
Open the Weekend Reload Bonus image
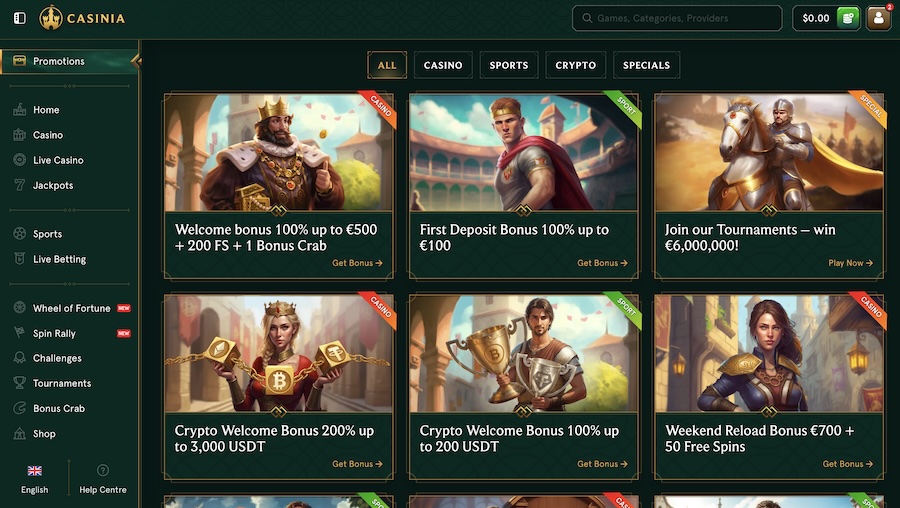pyautogui.click(x=769, y=353)
